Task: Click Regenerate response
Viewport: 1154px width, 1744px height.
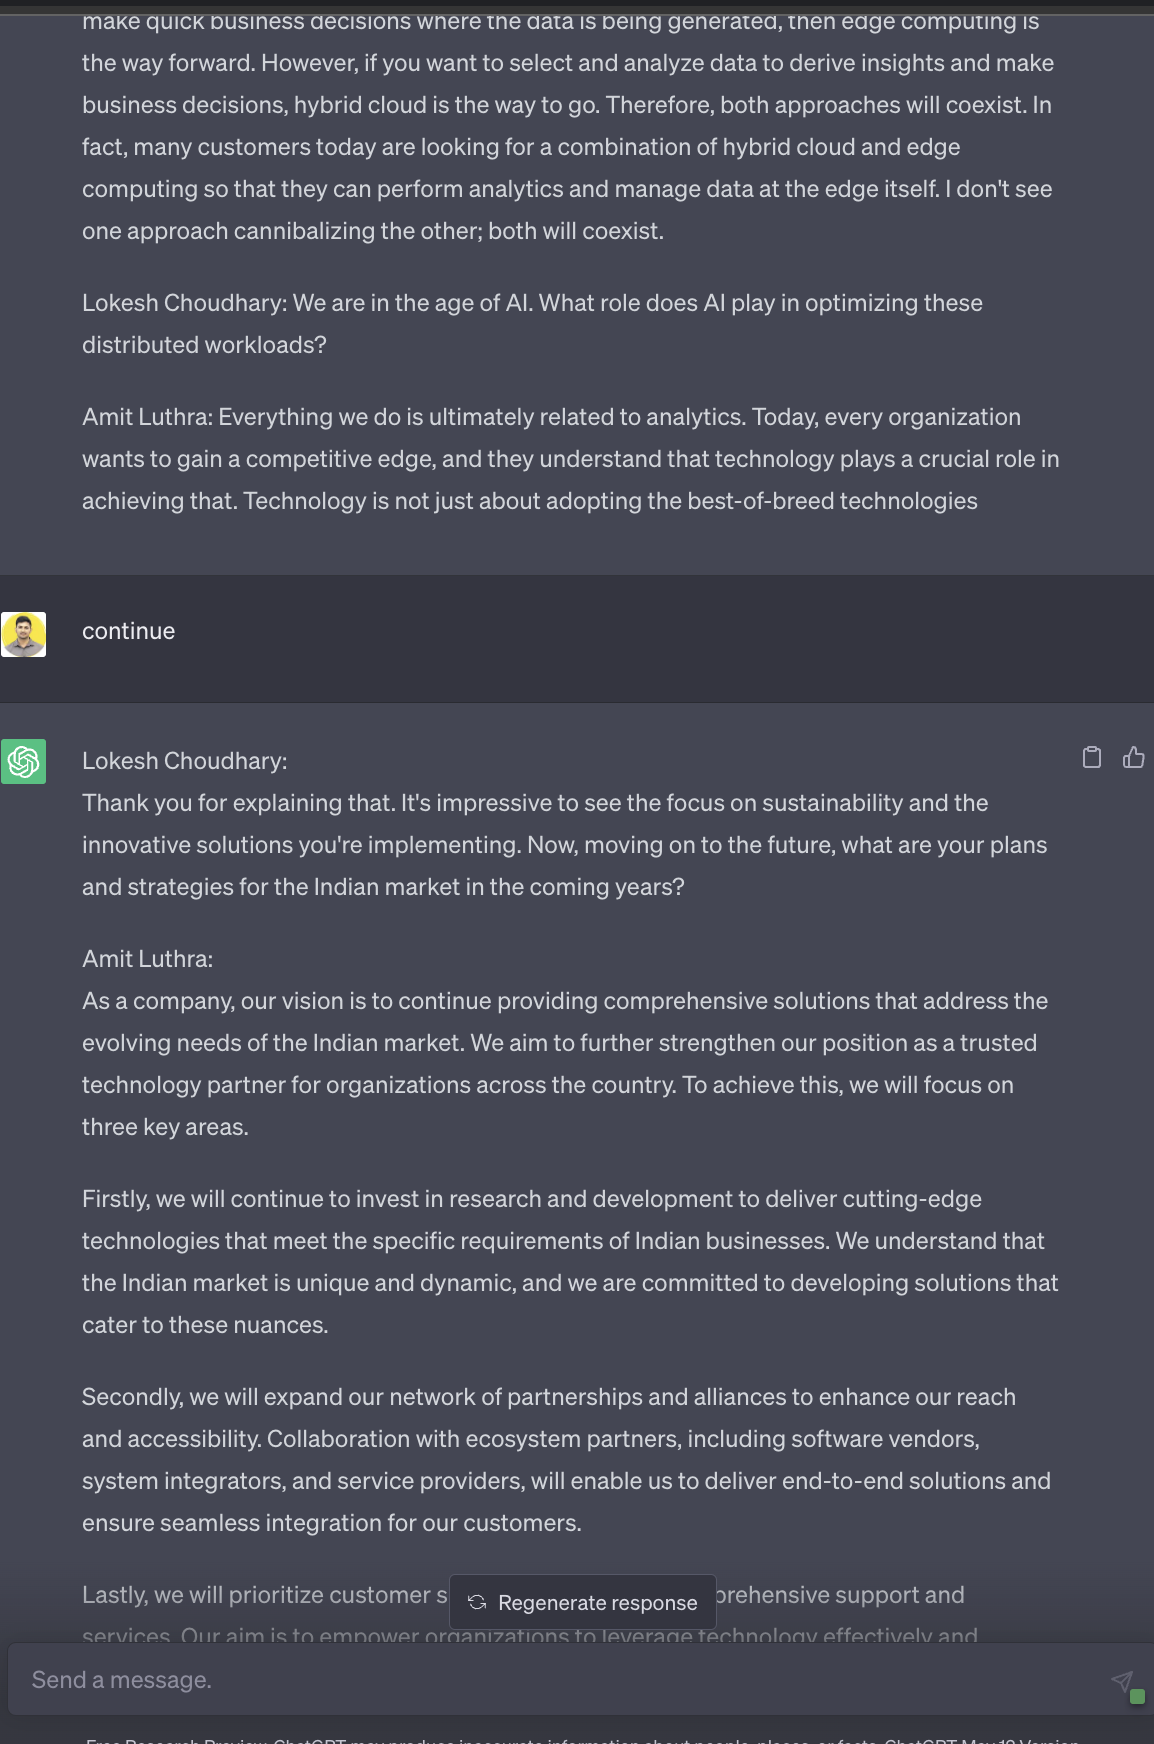Action: pos(583,1602)
